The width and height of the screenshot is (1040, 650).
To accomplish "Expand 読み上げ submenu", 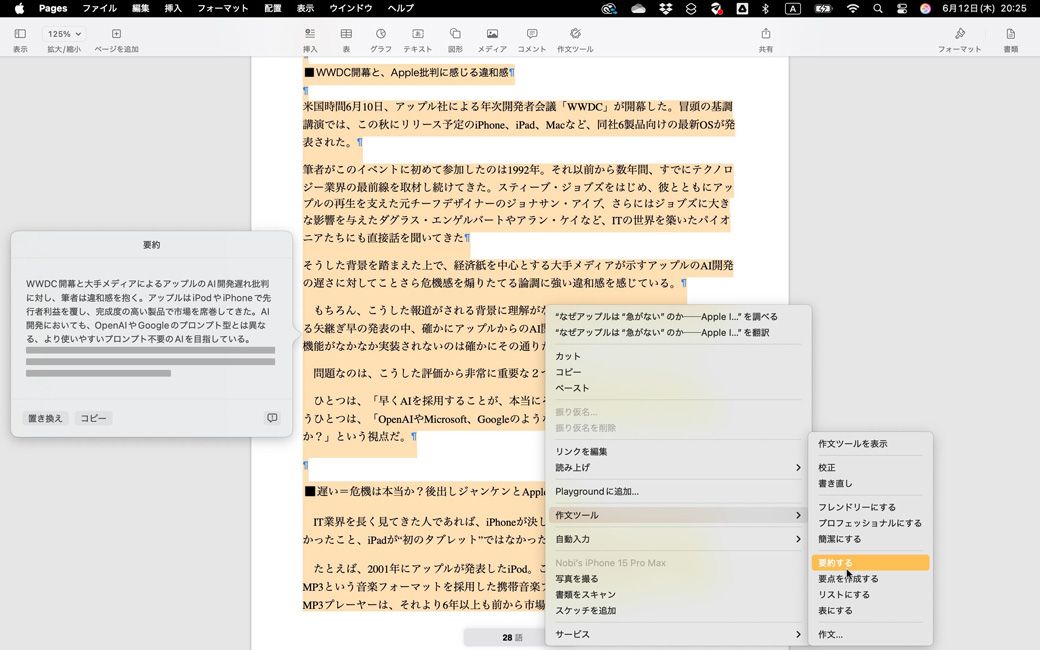I will pos(678,468).
